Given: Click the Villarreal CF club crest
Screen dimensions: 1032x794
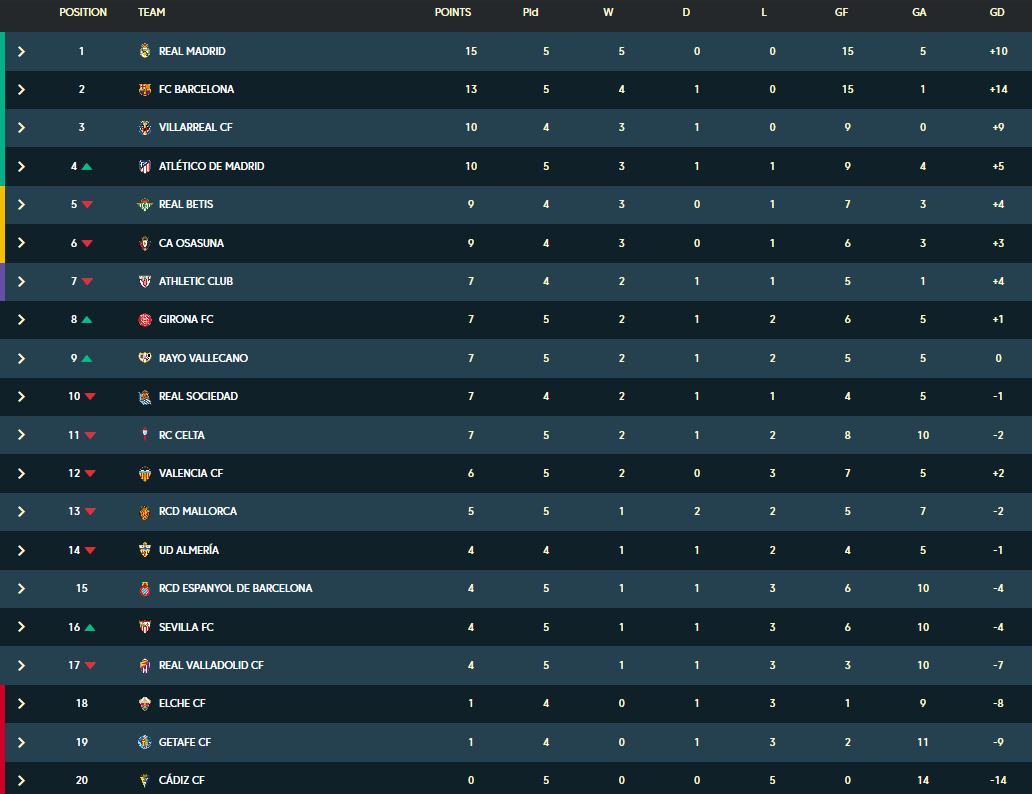Looking at the screenshot, I should pyautogui.click(x=145, y=128).
